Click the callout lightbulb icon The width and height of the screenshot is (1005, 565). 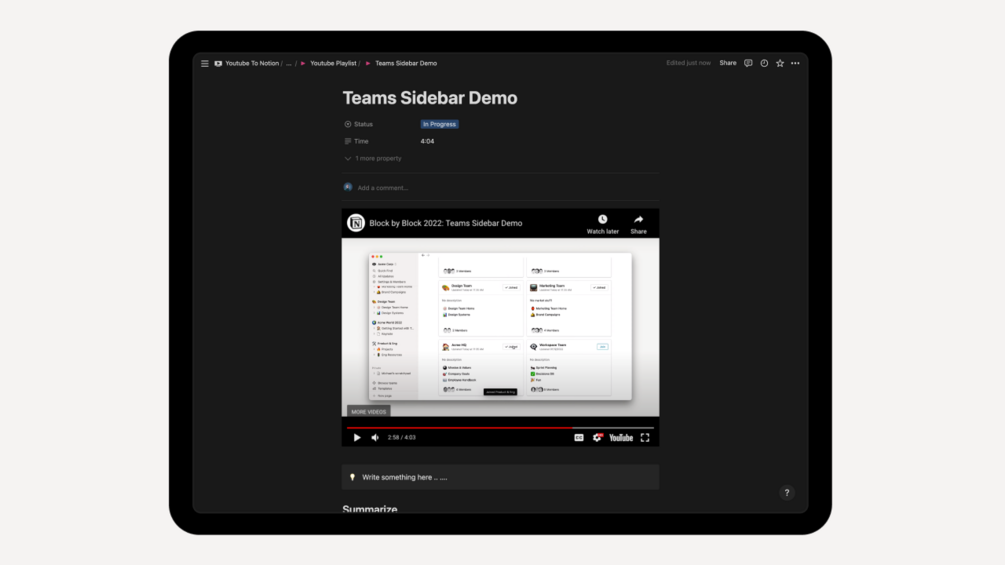(x=352, y=477)
